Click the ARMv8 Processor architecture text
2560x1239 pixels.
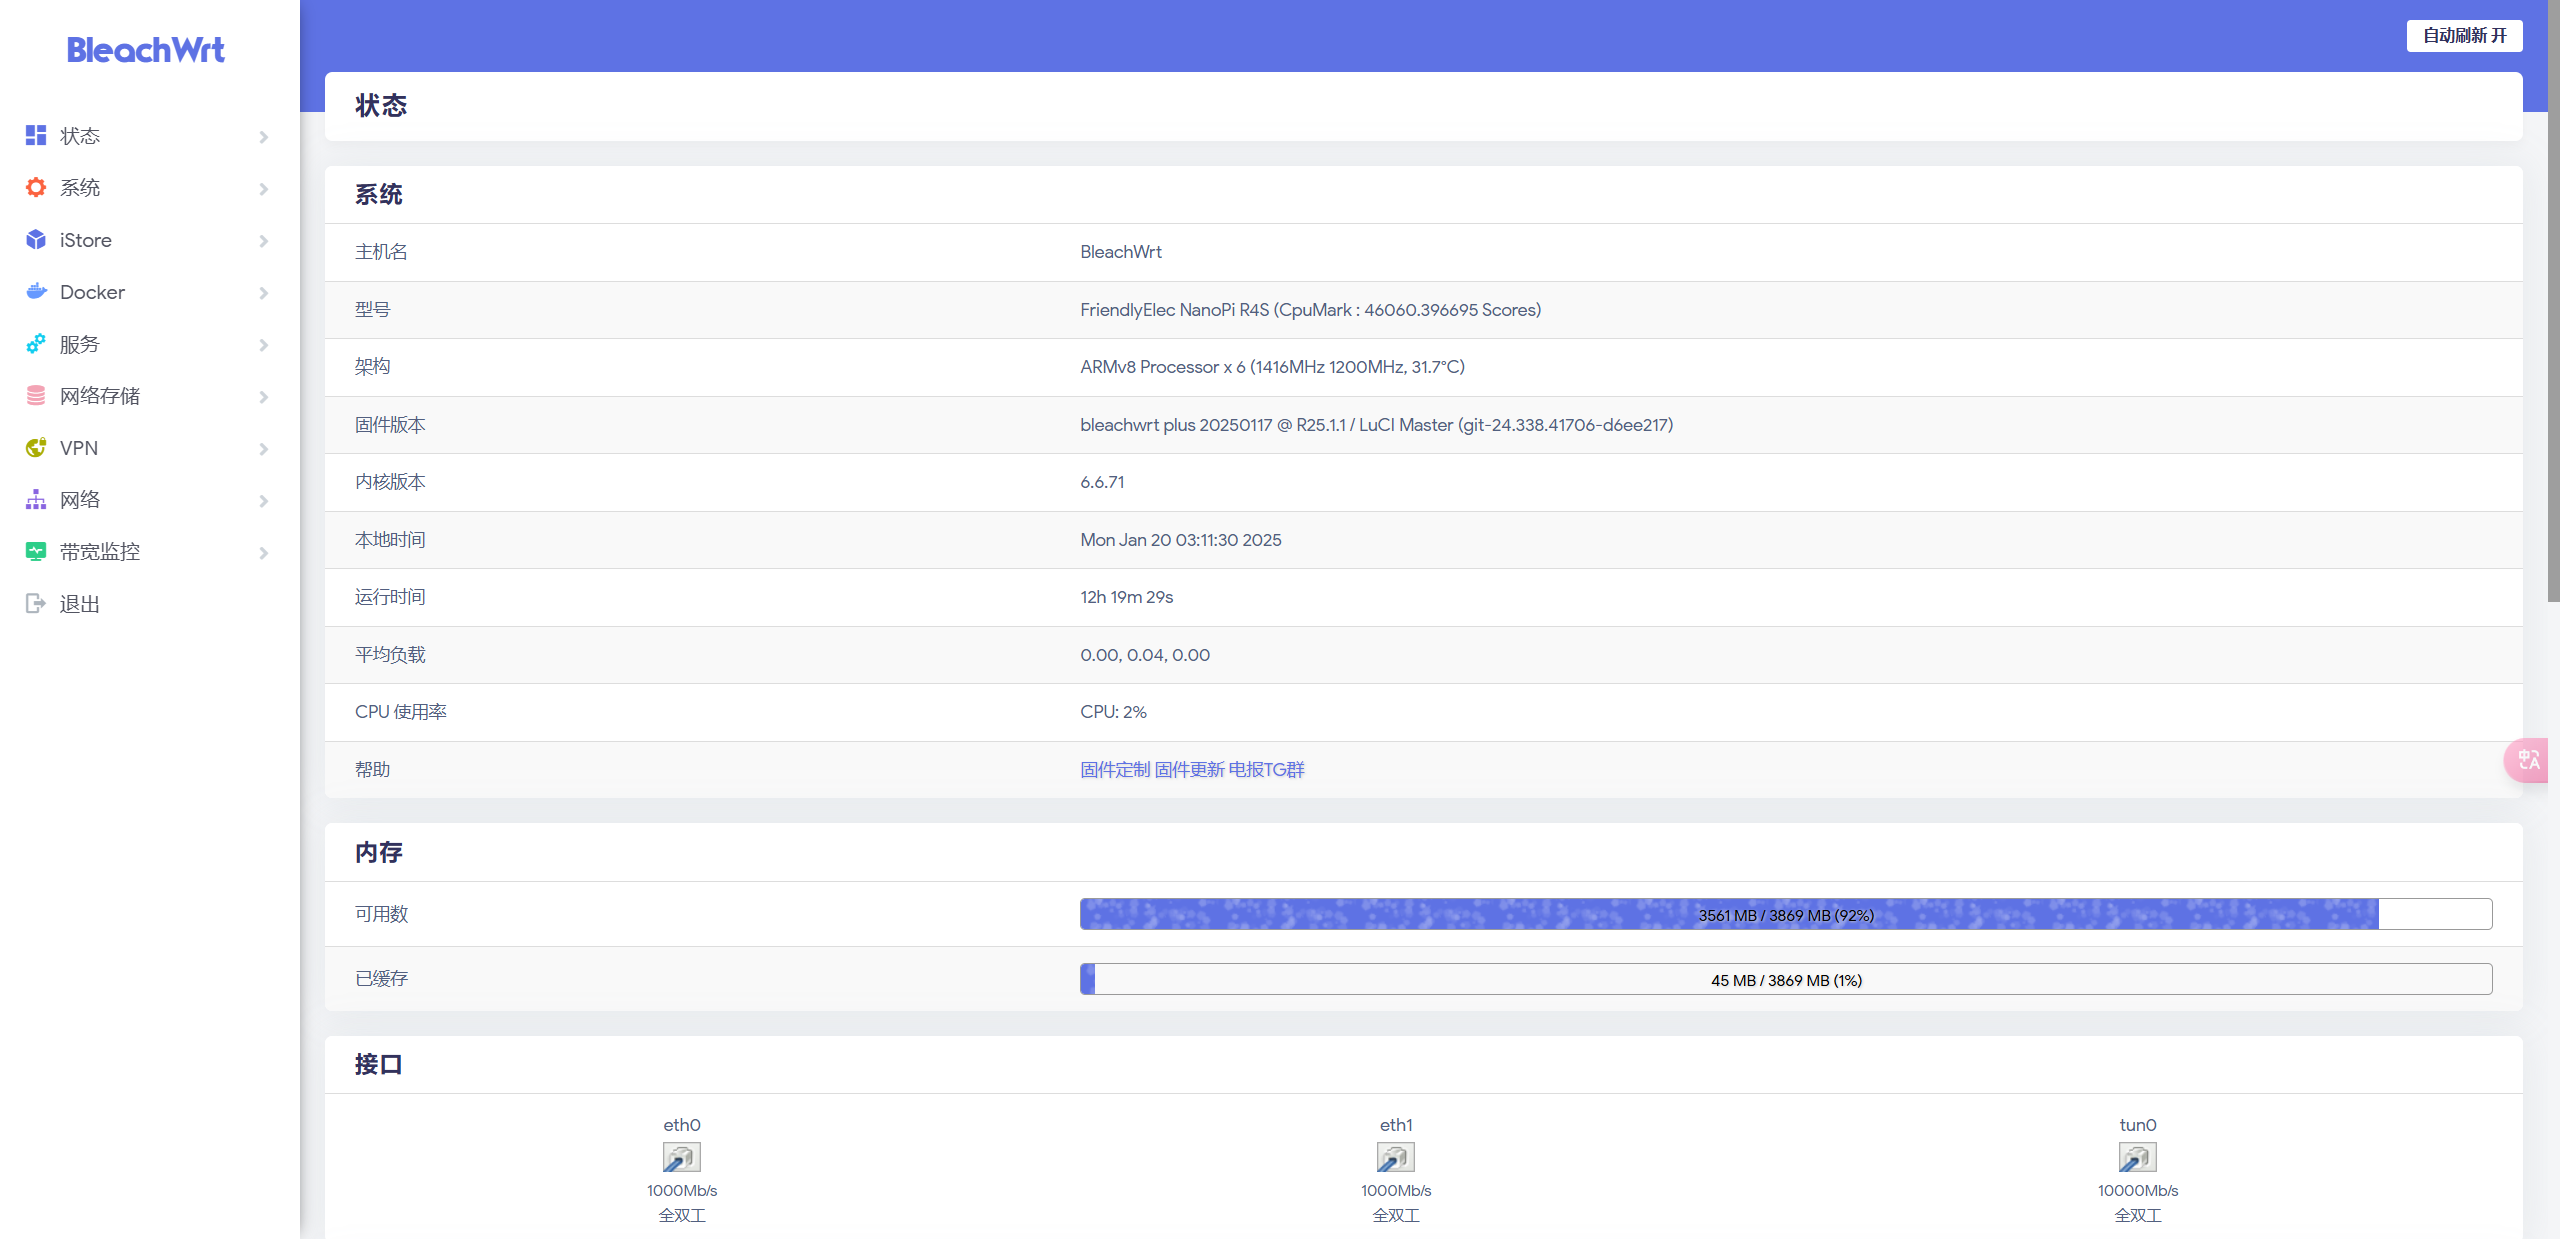tap(1272, 367)
